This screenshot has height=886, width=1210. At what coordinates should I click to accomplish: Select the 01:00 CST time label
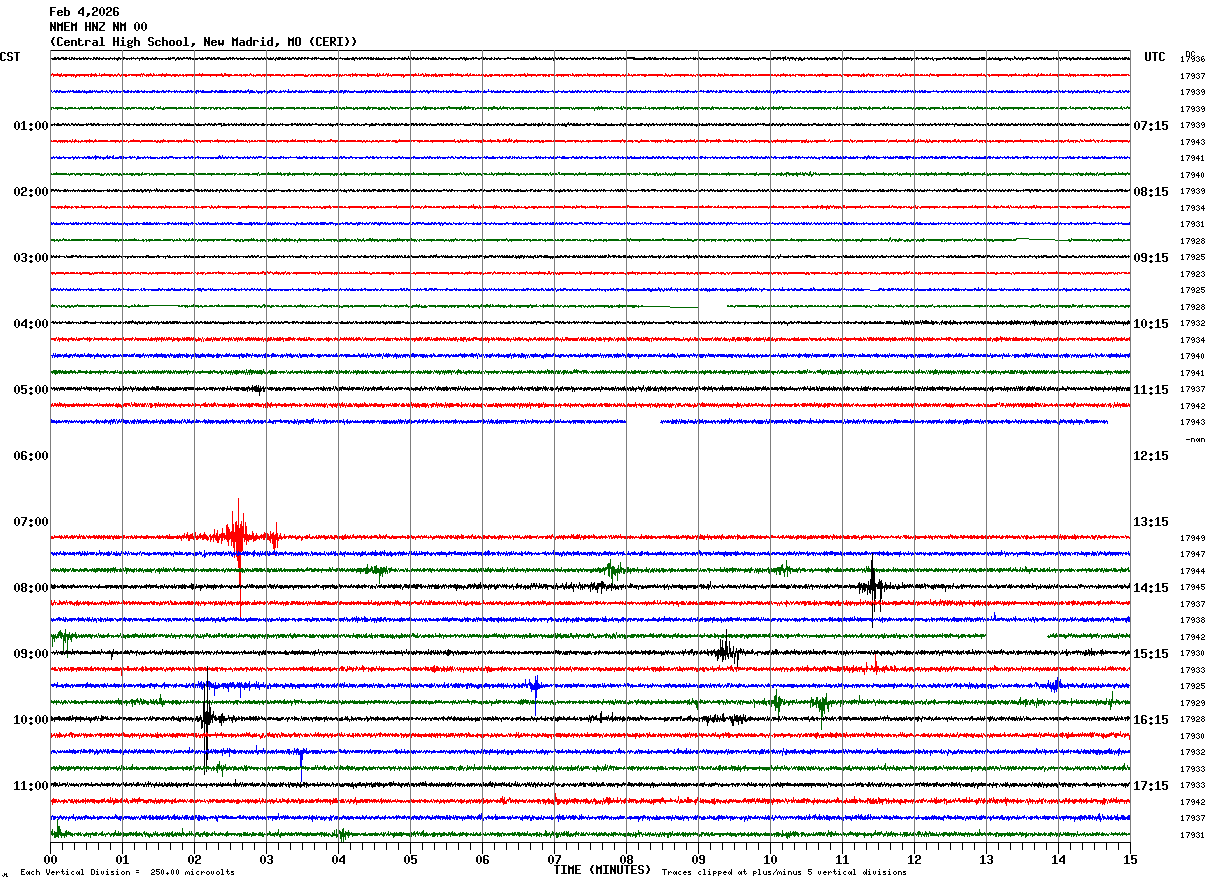30,126
